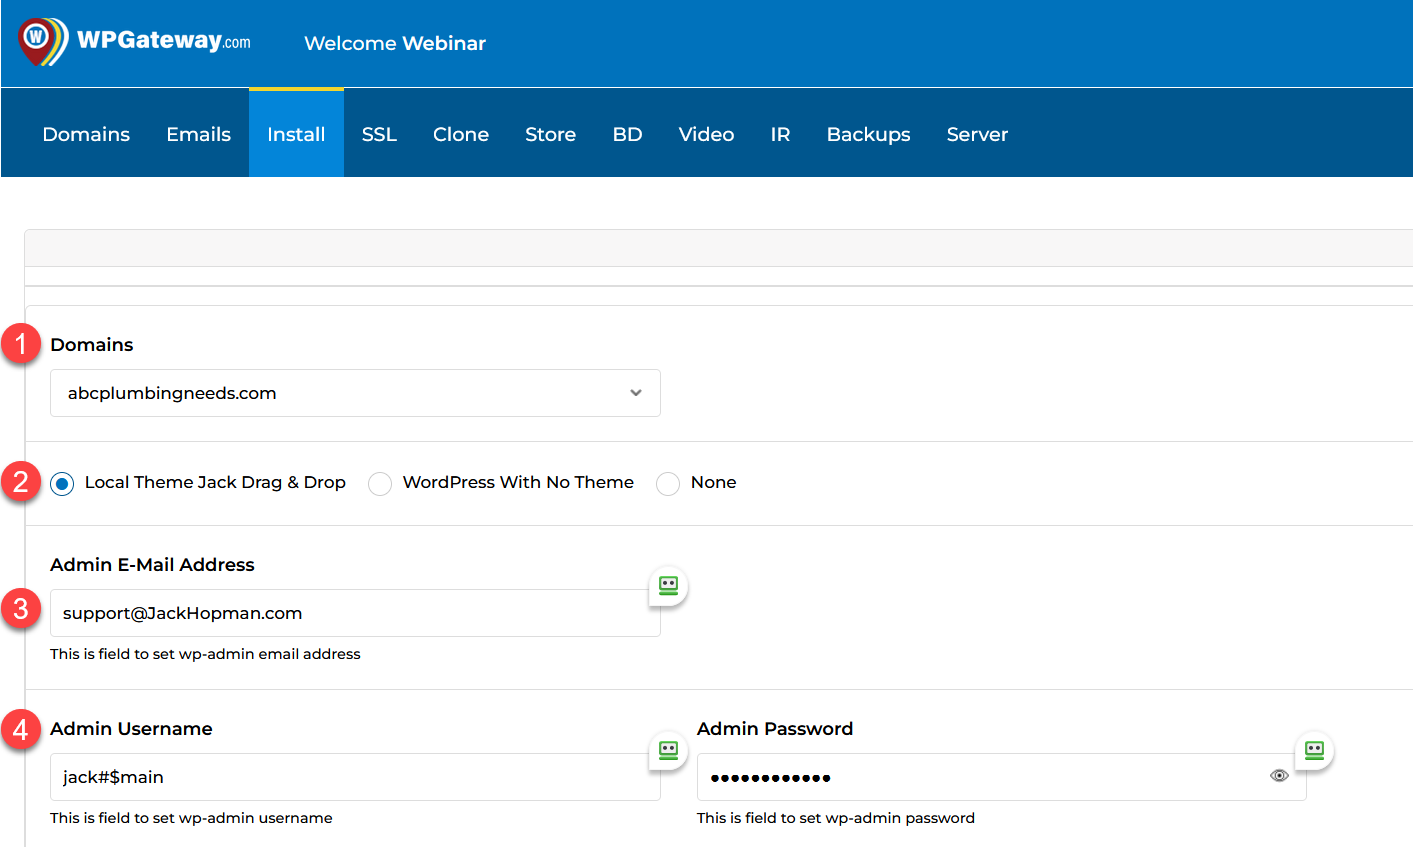Navigate to the Backups tab
Screen dimensions: 1413x847
point(868,134)
